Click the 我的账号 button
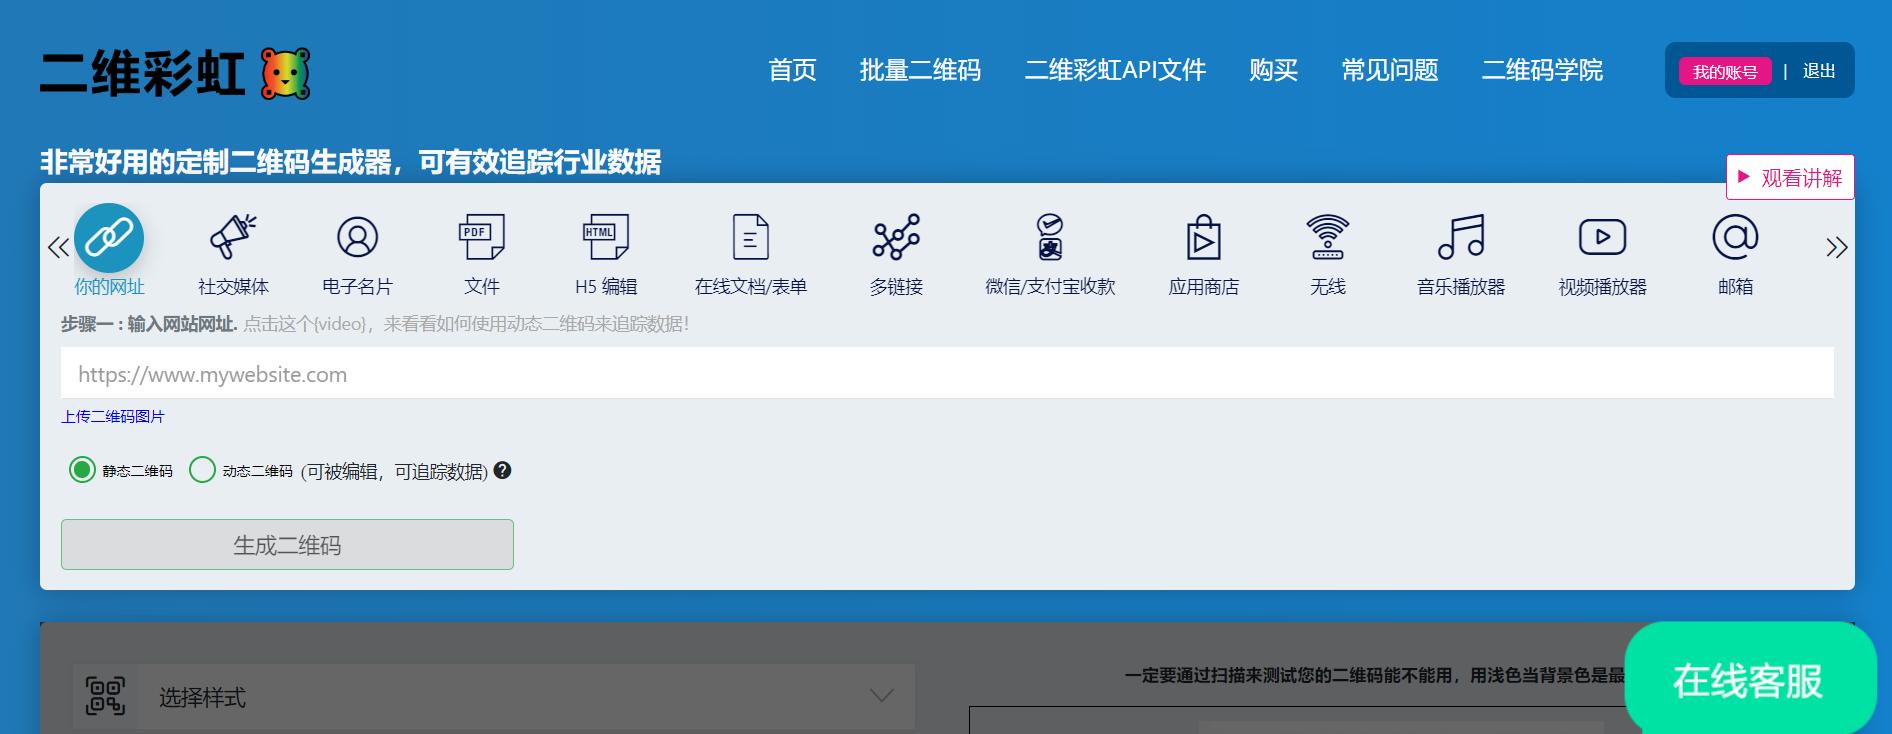Image resolution: width=1892 pixels, height=734 pixels. [x=1725, y=71]
